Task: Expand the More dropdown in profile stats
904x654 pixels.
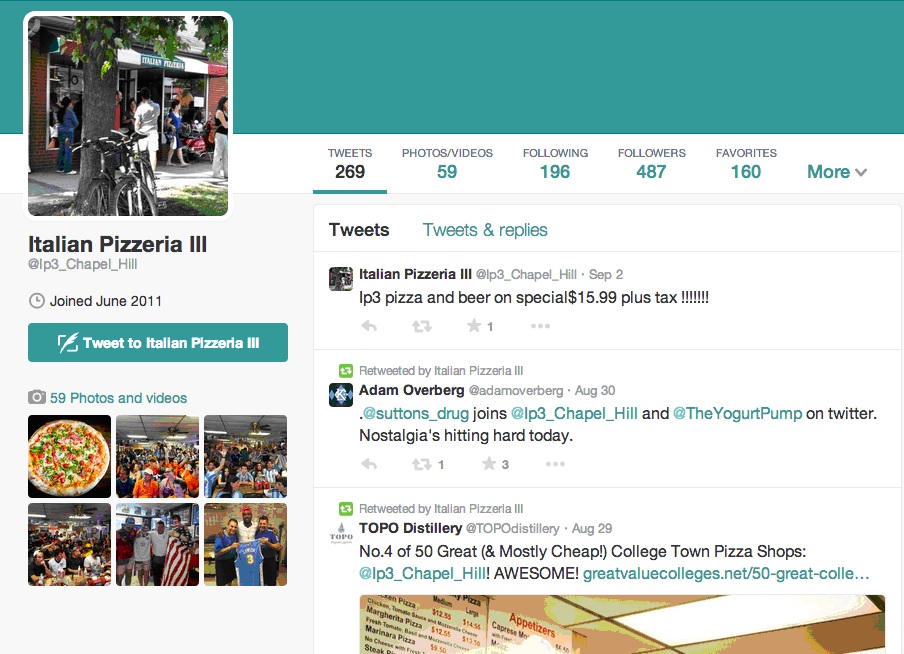Action: point(837,172)
